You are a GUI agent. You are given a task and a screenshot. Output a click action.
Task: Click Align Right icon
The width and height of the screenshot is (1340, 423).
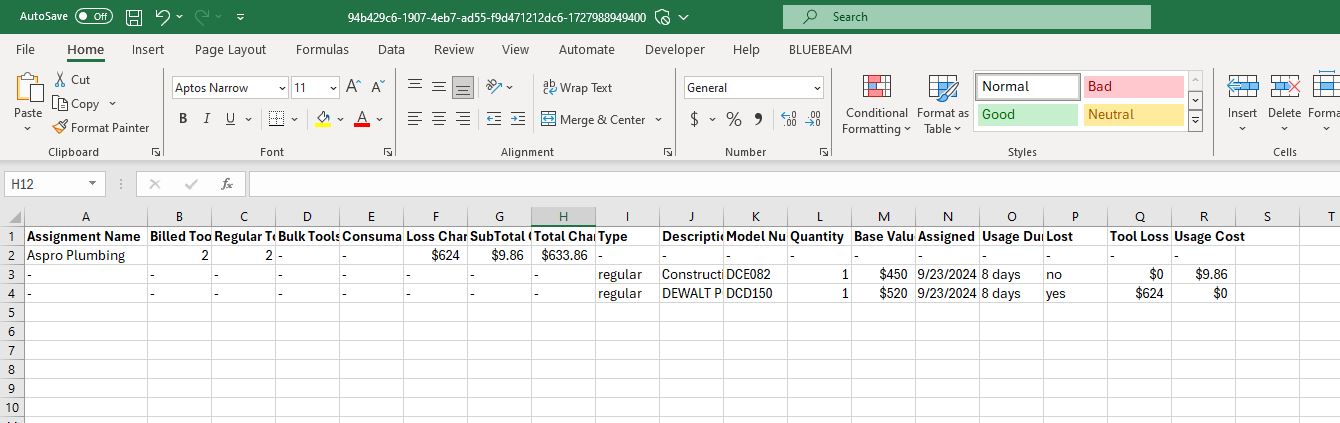click(x=463, y=119)
